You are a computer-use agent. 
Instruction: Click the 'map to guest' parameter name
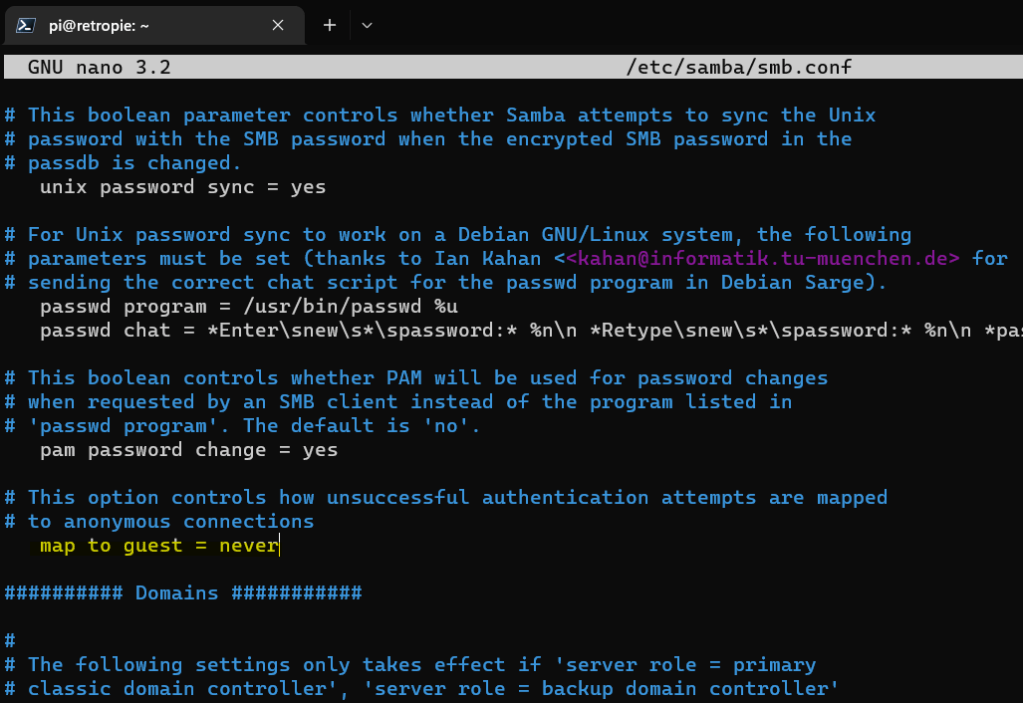(105, 546)
